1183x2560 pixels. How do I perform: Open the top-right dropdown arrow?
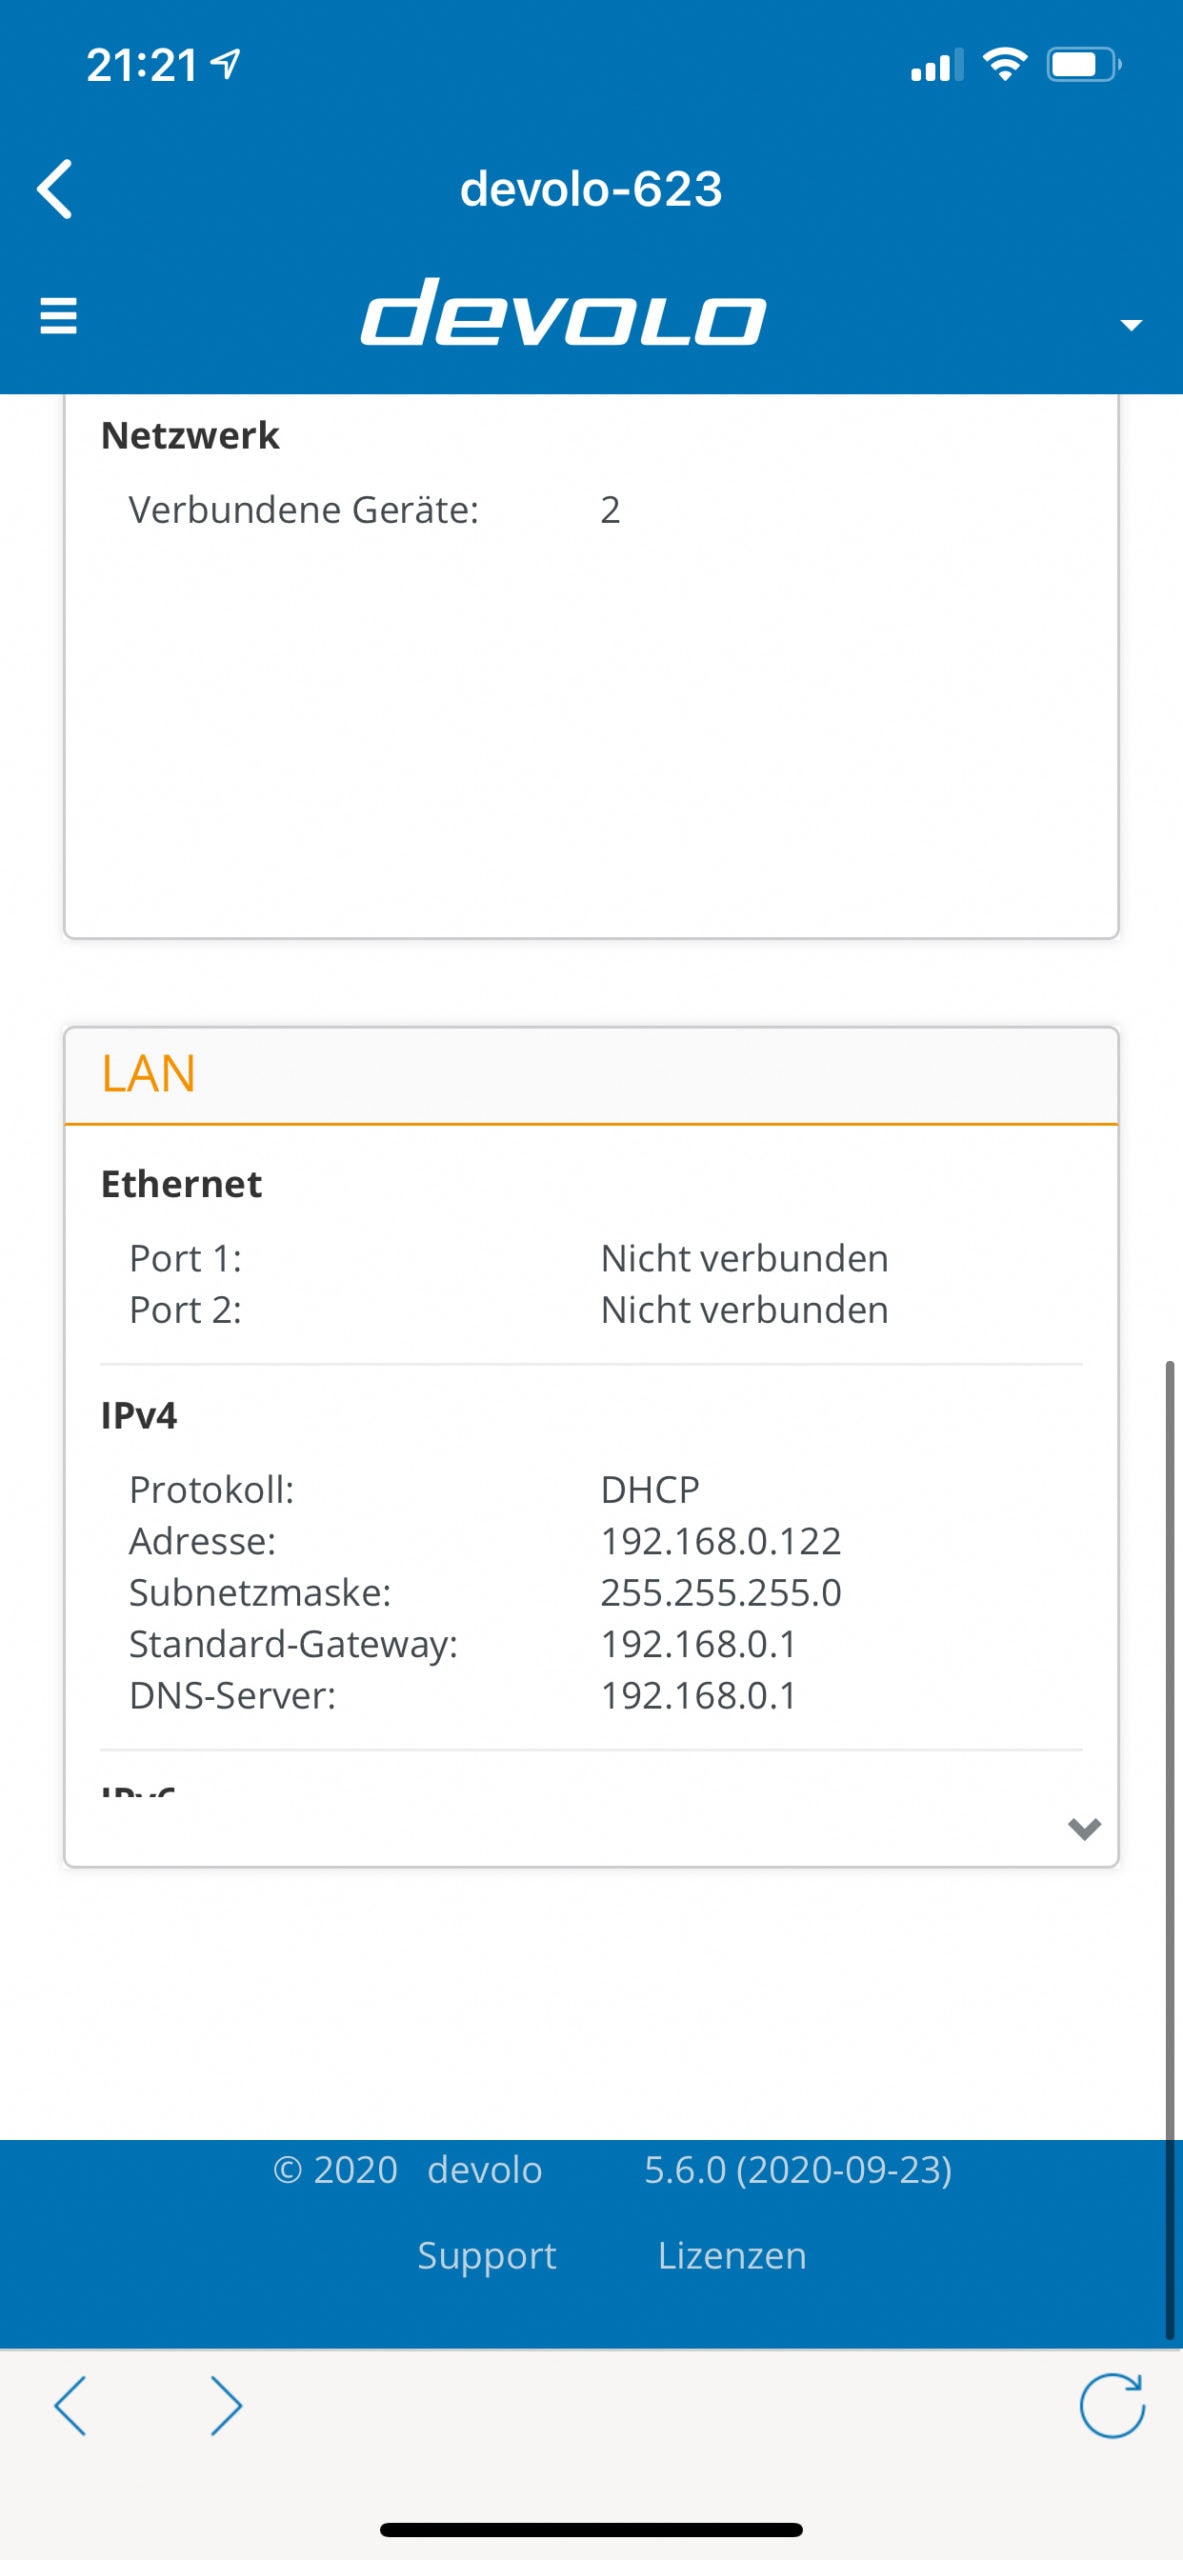1131,325
